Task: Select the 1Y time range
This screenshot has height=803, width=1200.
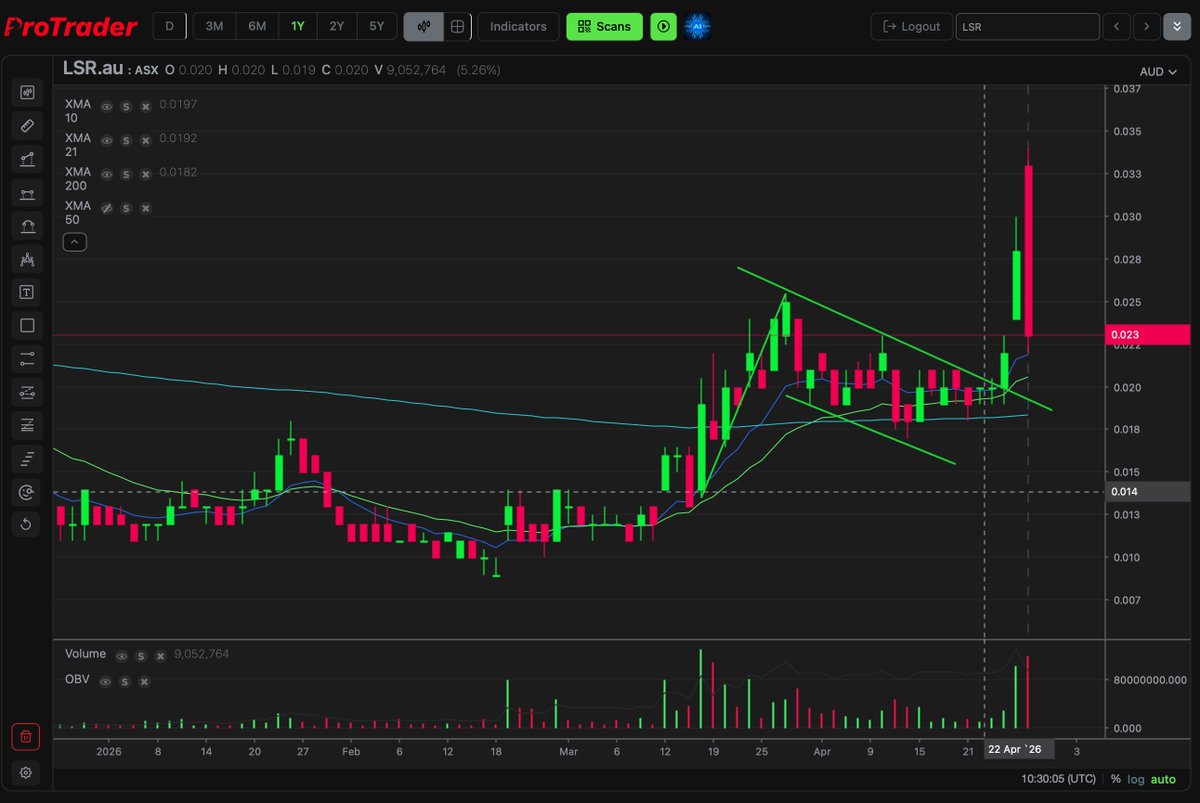Action: click(x=298, y=26)
